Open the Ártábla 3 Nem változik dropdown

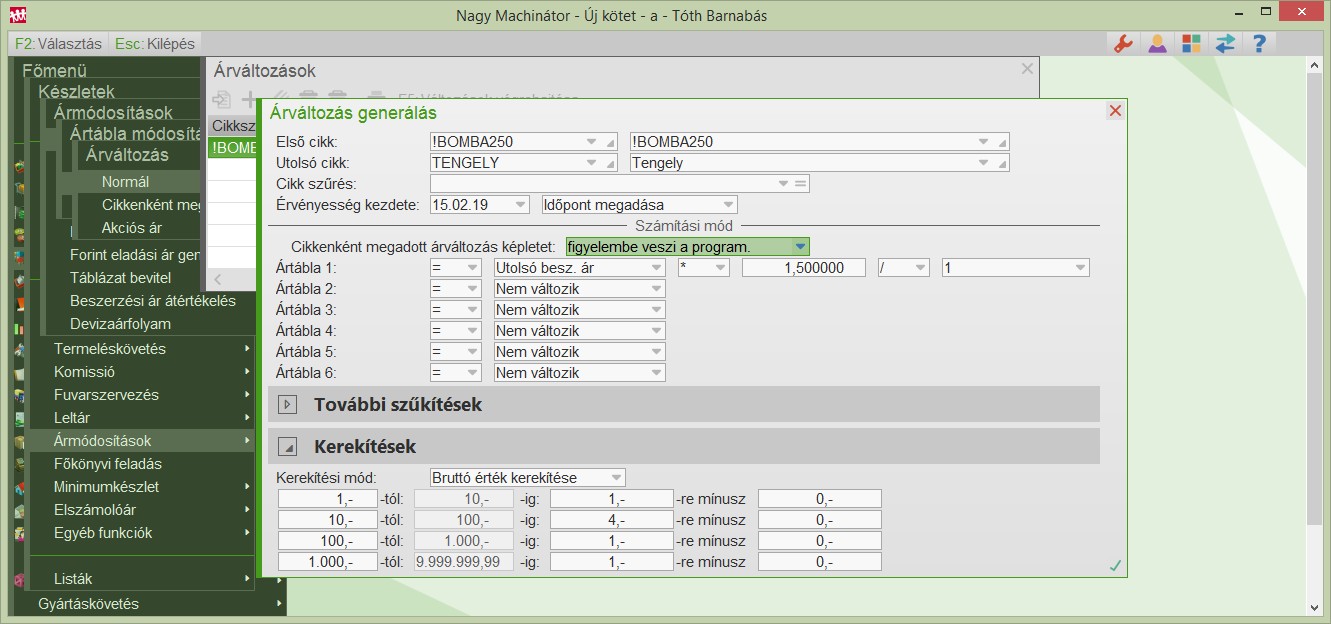(656, 310)
